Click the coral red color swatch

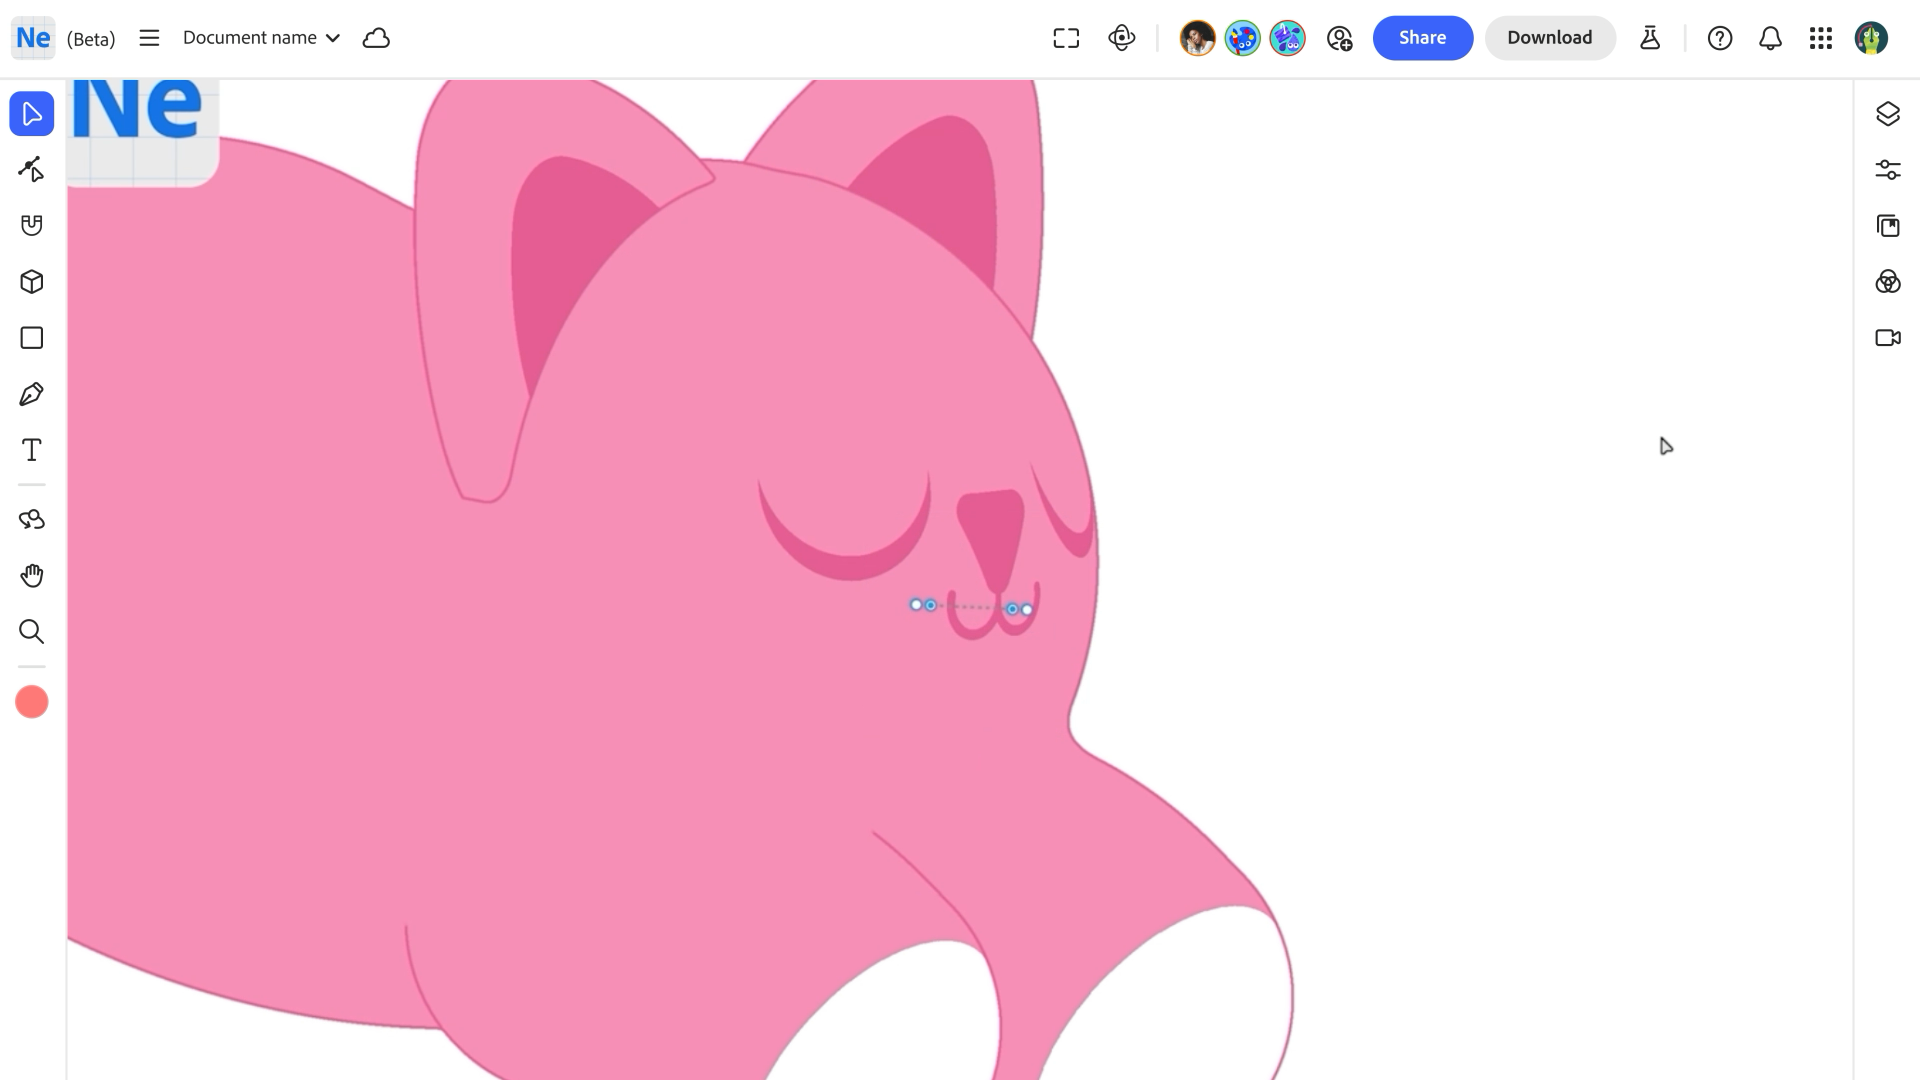(x=32, y=702)
